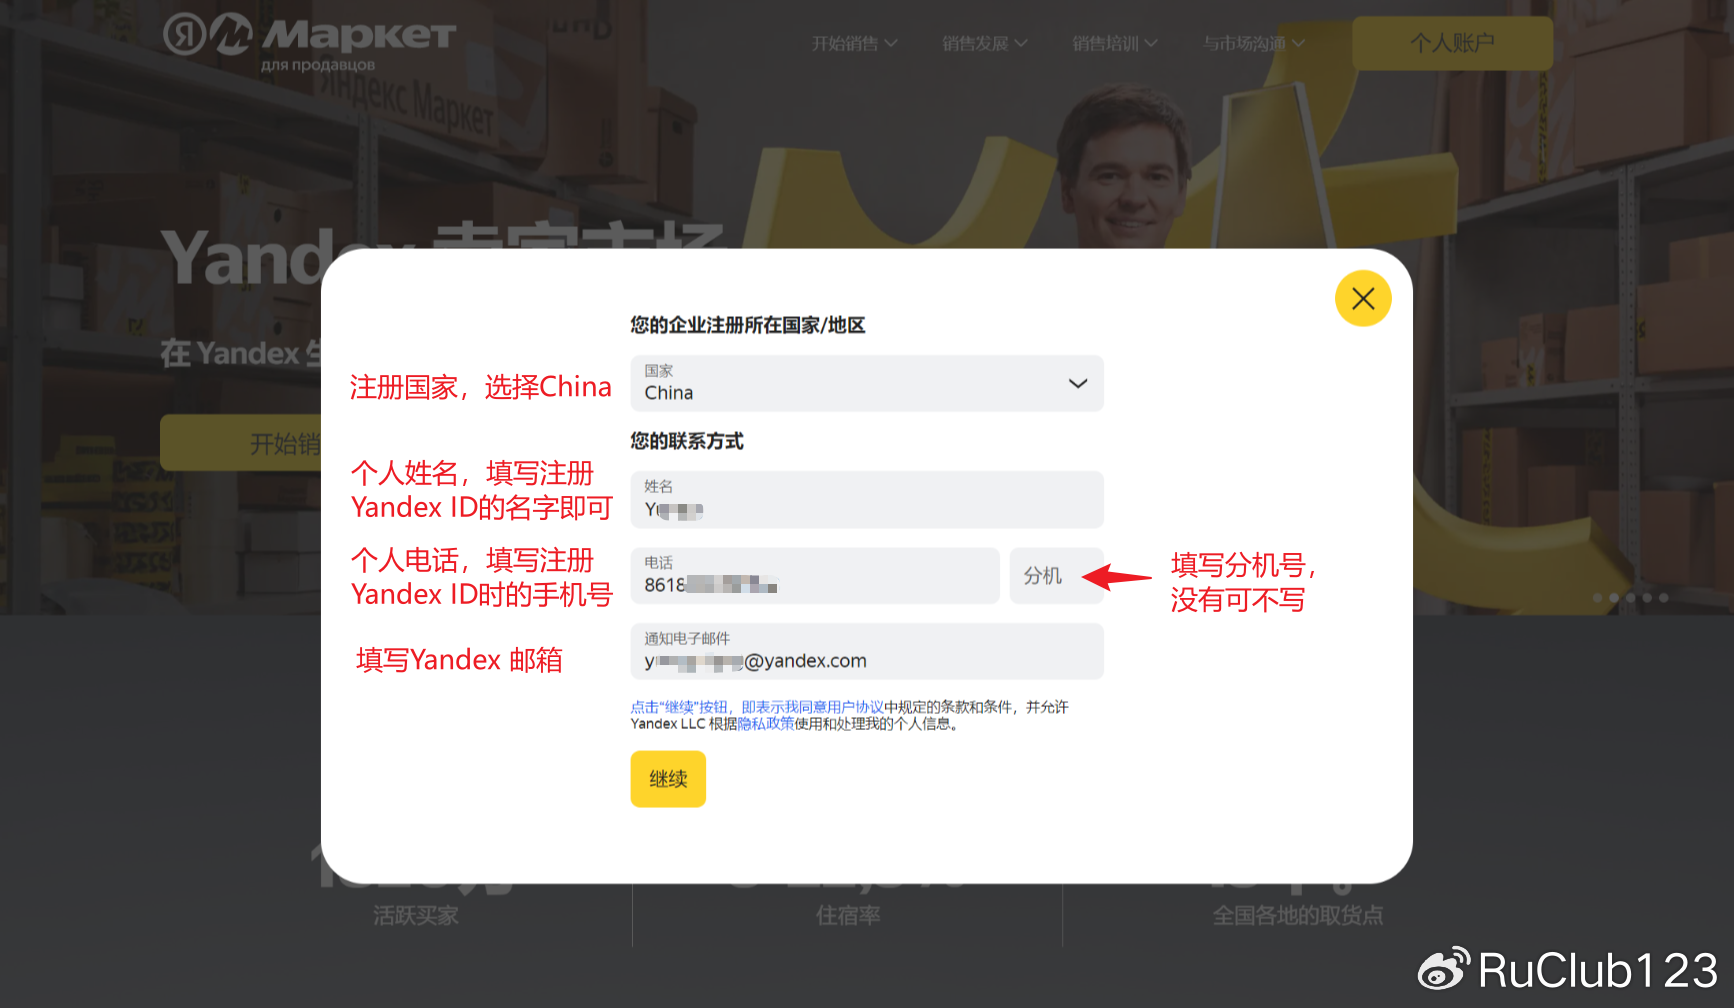Click the start selling button behind dialog
This screenshot has height=1008, width=1734.
(x=241, y=443)
